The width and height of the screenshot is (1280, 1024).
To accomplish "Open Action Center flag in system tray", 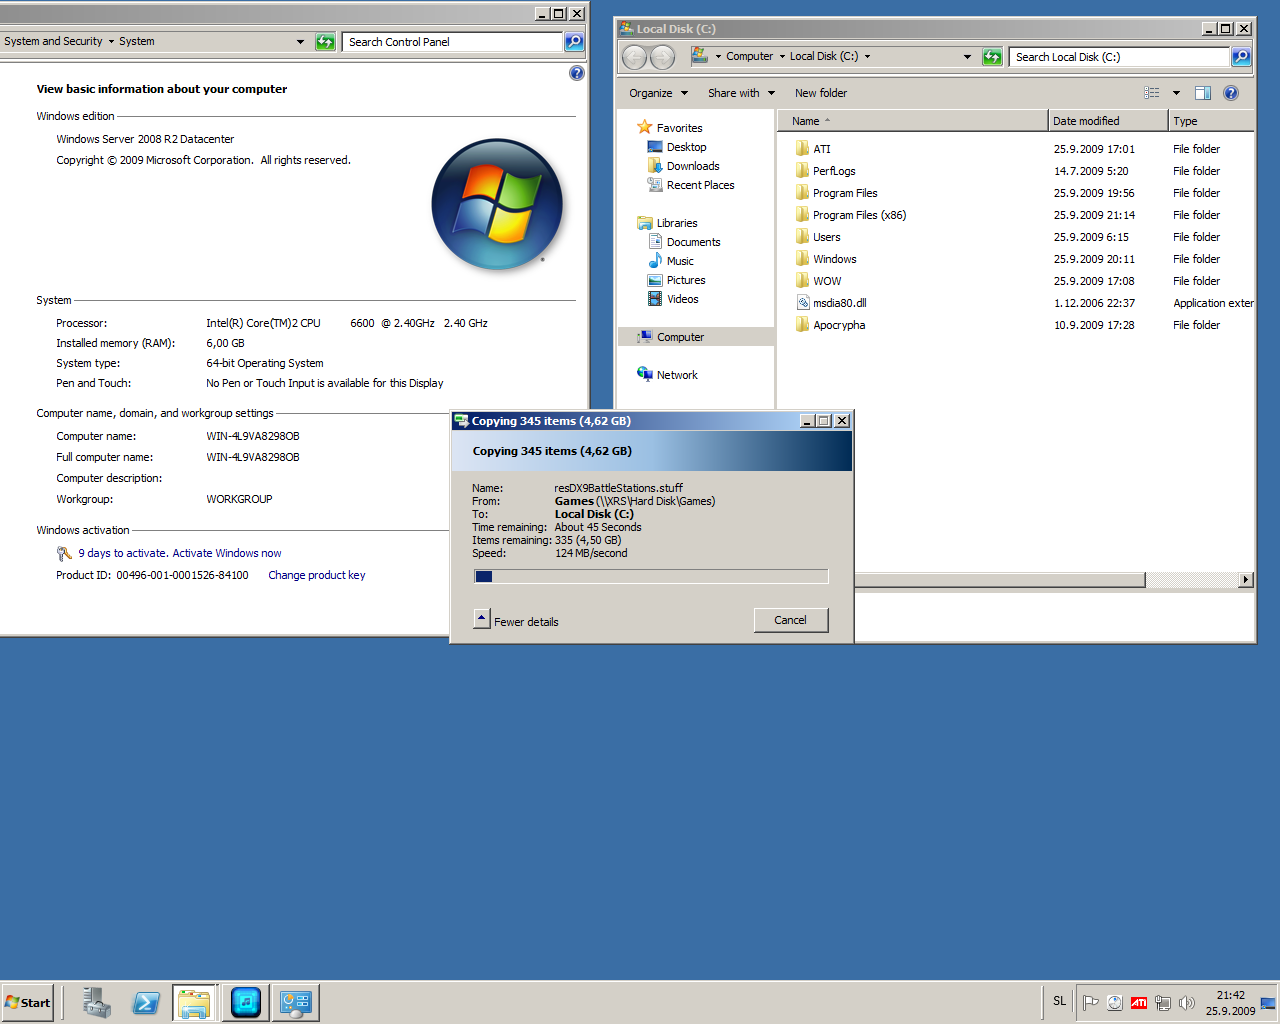I will click(1091, 1003).
